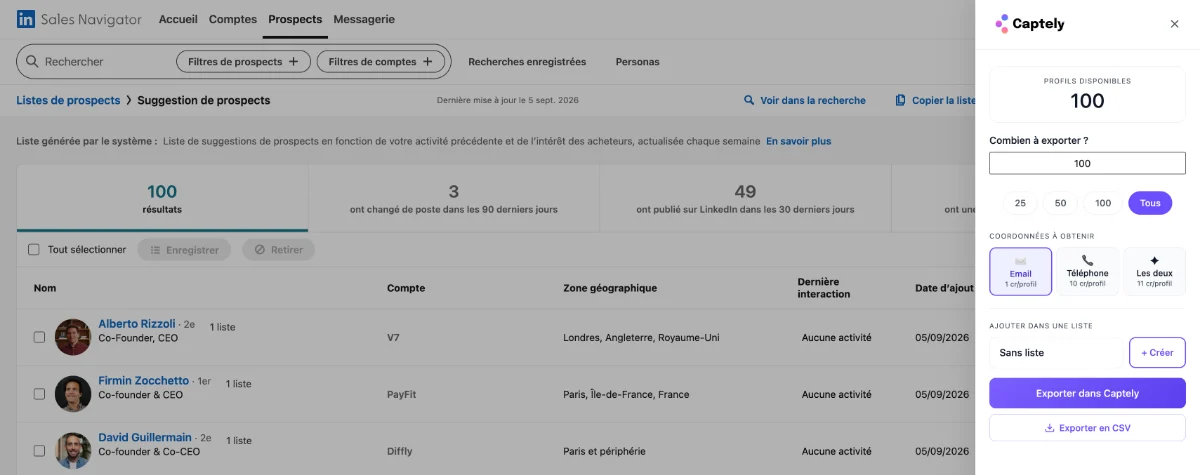1200x475 pixels.
Task: Click 1 liste next to David Guillermain
Action: click(x=240, y=440)
